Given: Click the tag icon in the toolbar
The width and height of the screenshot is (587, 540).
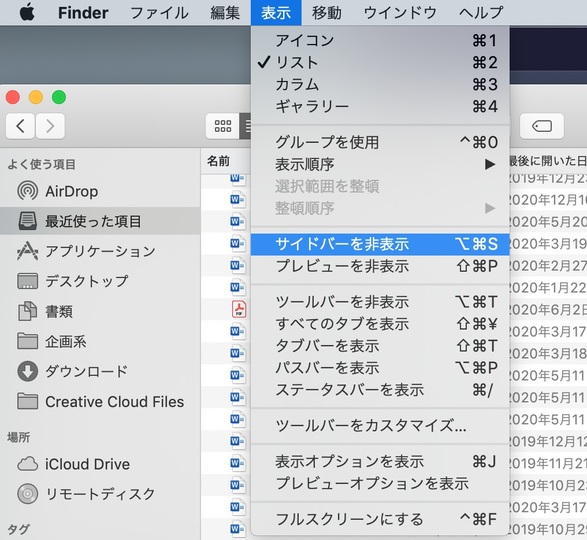Looking at the screenshot, I should tap(542, 126).
